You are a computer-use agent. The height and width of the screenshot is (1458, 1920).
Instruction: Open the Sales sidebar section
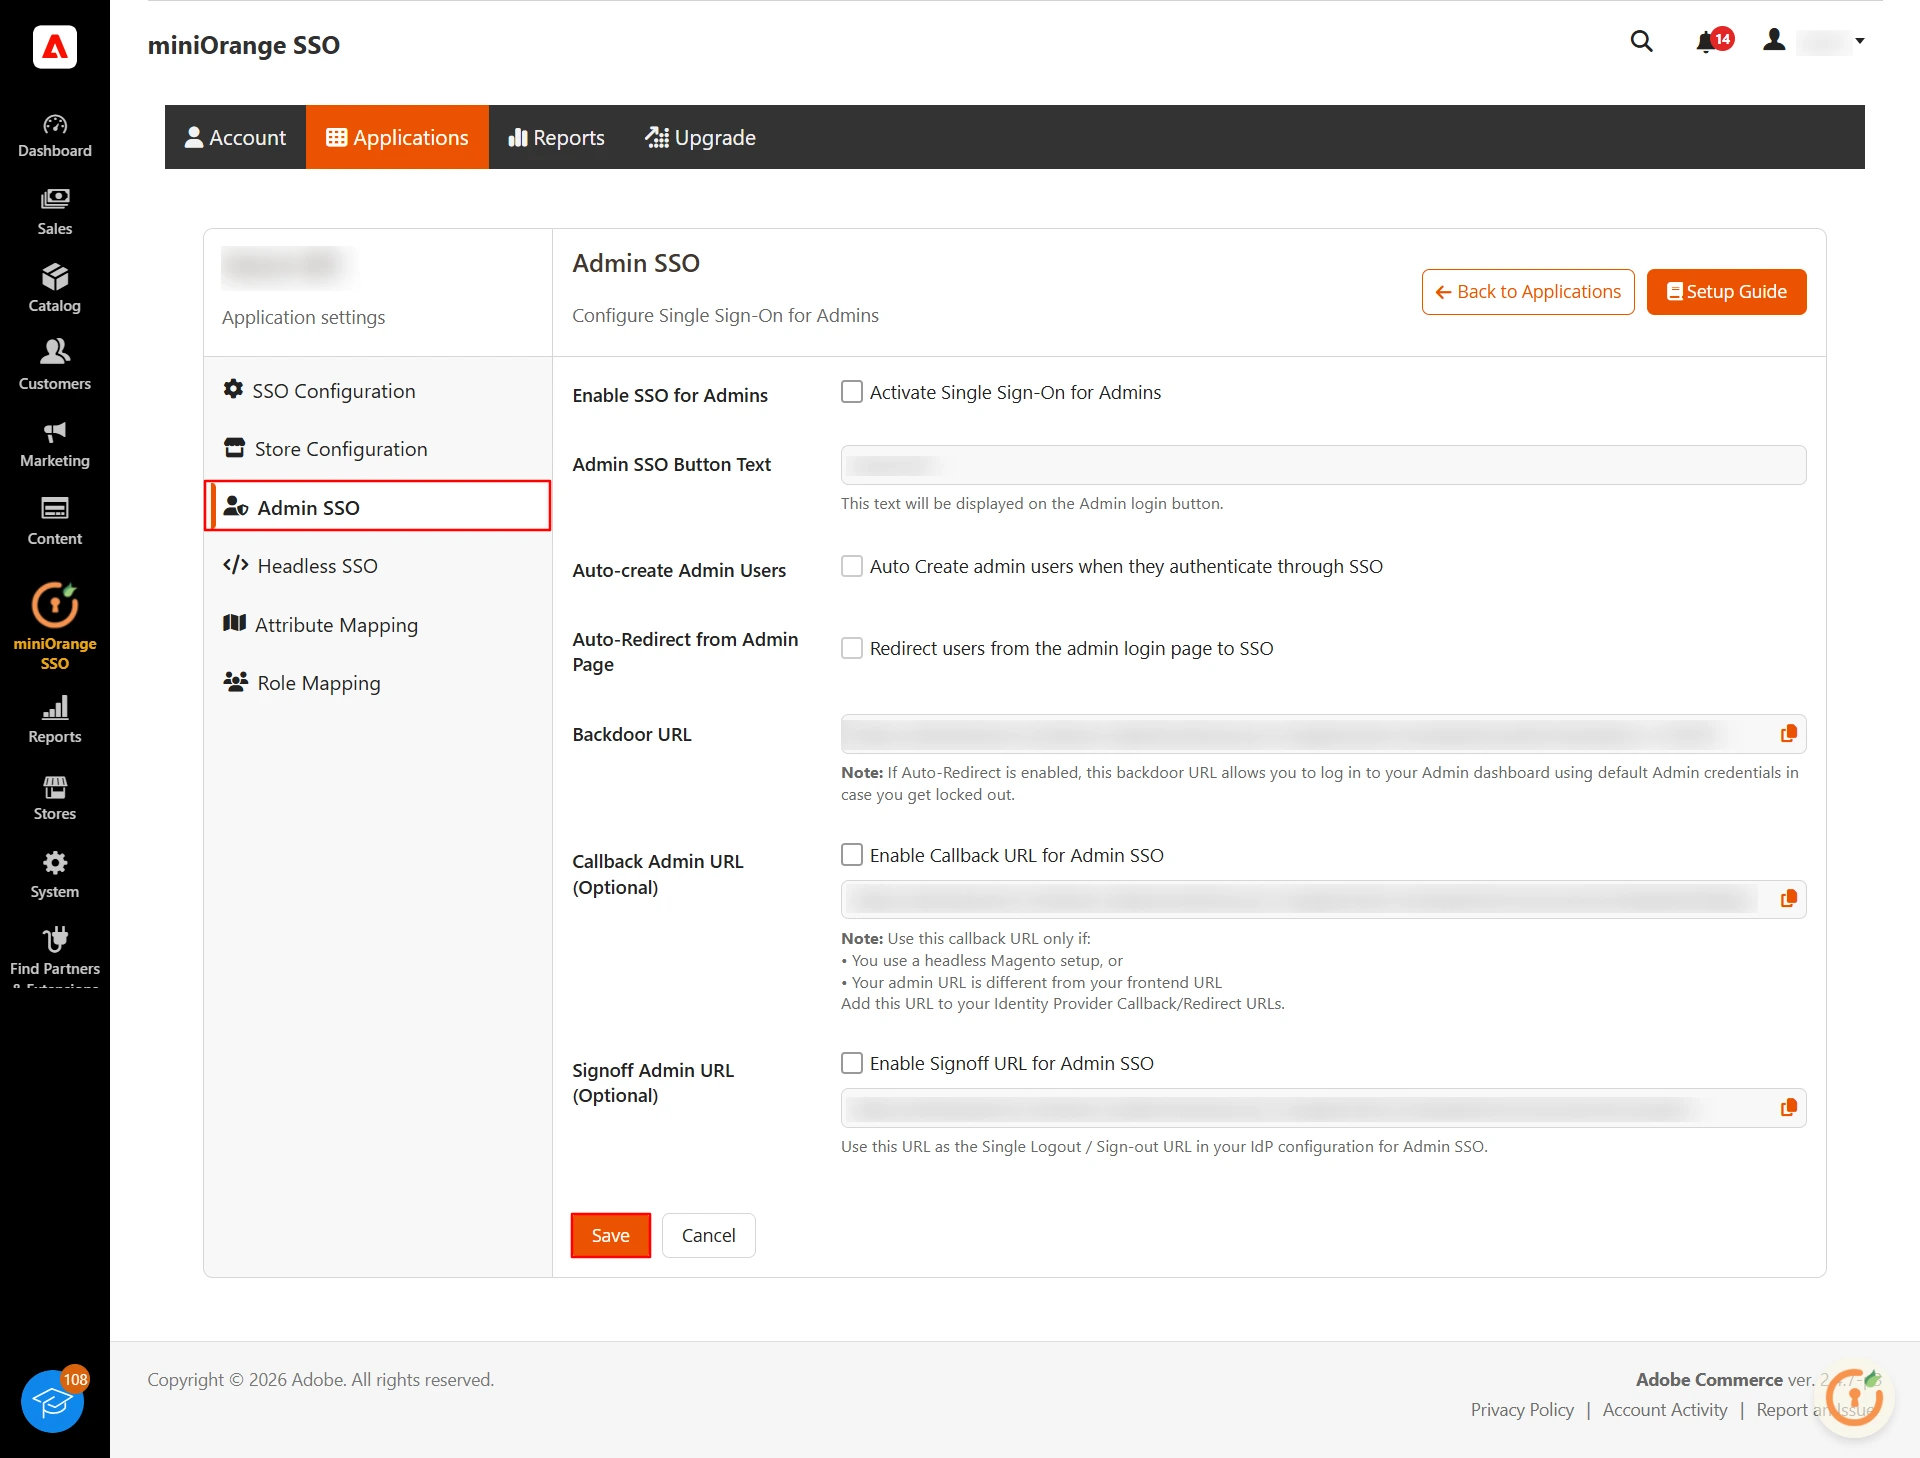point(55,213)
